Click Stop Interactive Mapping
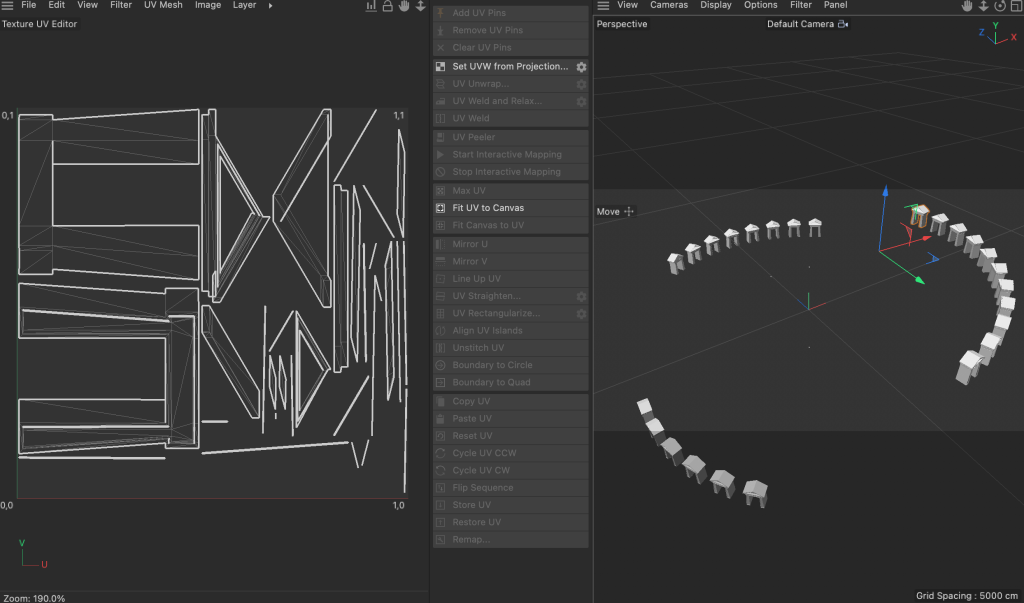This screenshot has height=603, width=1024. point(511,172)
